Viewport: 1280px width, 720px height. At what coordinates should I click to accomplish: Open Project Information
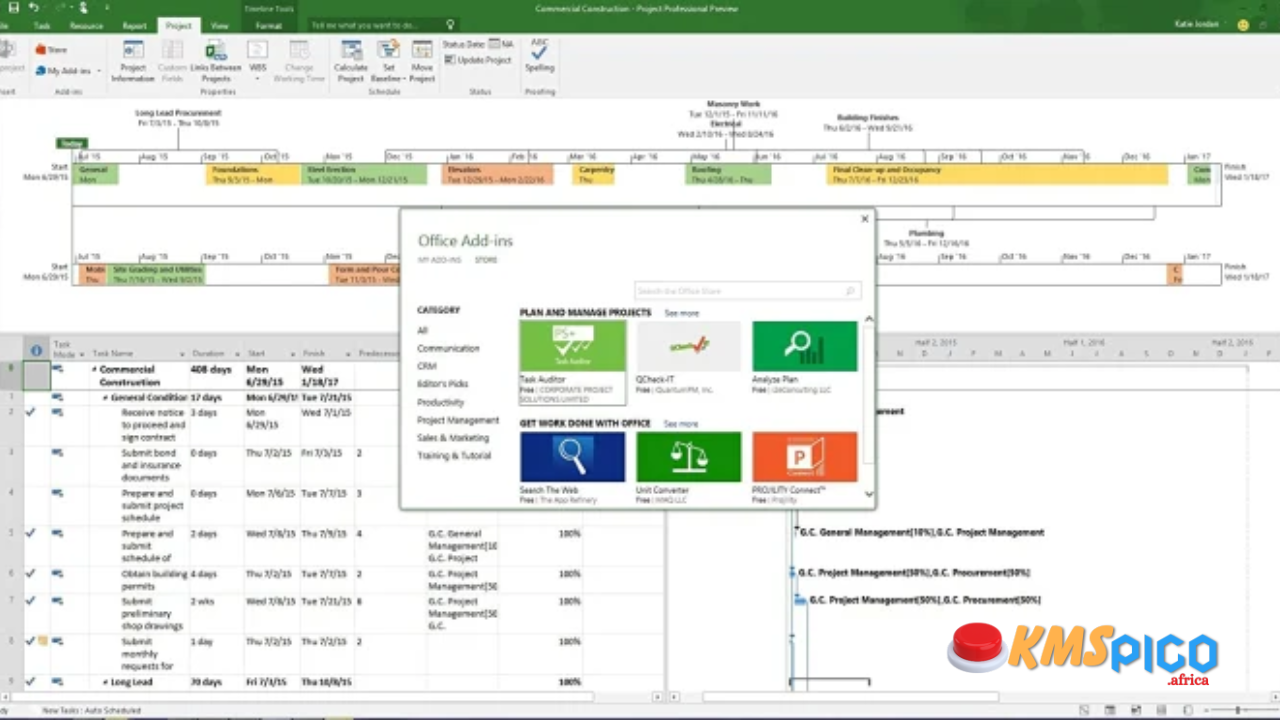coord(133,62)
